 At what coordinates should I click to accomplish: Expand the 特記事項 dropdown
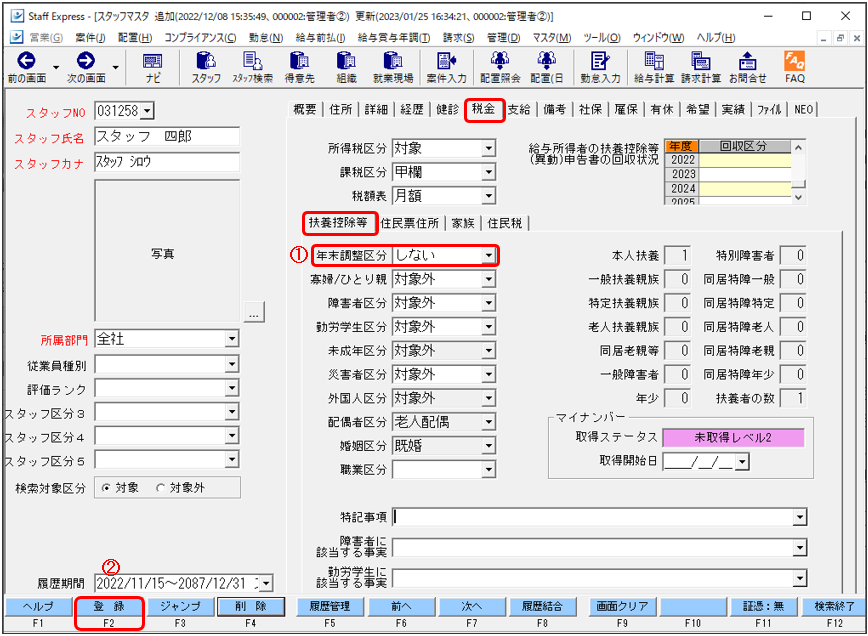799,518
